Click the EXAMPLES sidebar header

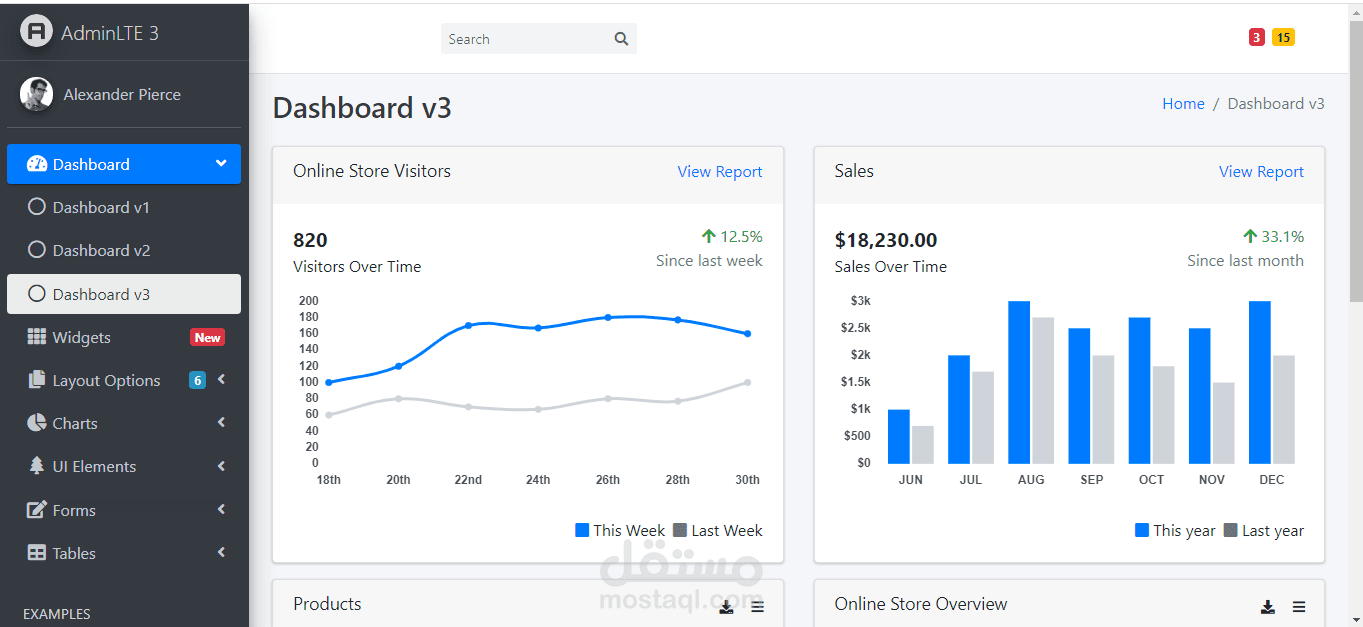point(57,614)
